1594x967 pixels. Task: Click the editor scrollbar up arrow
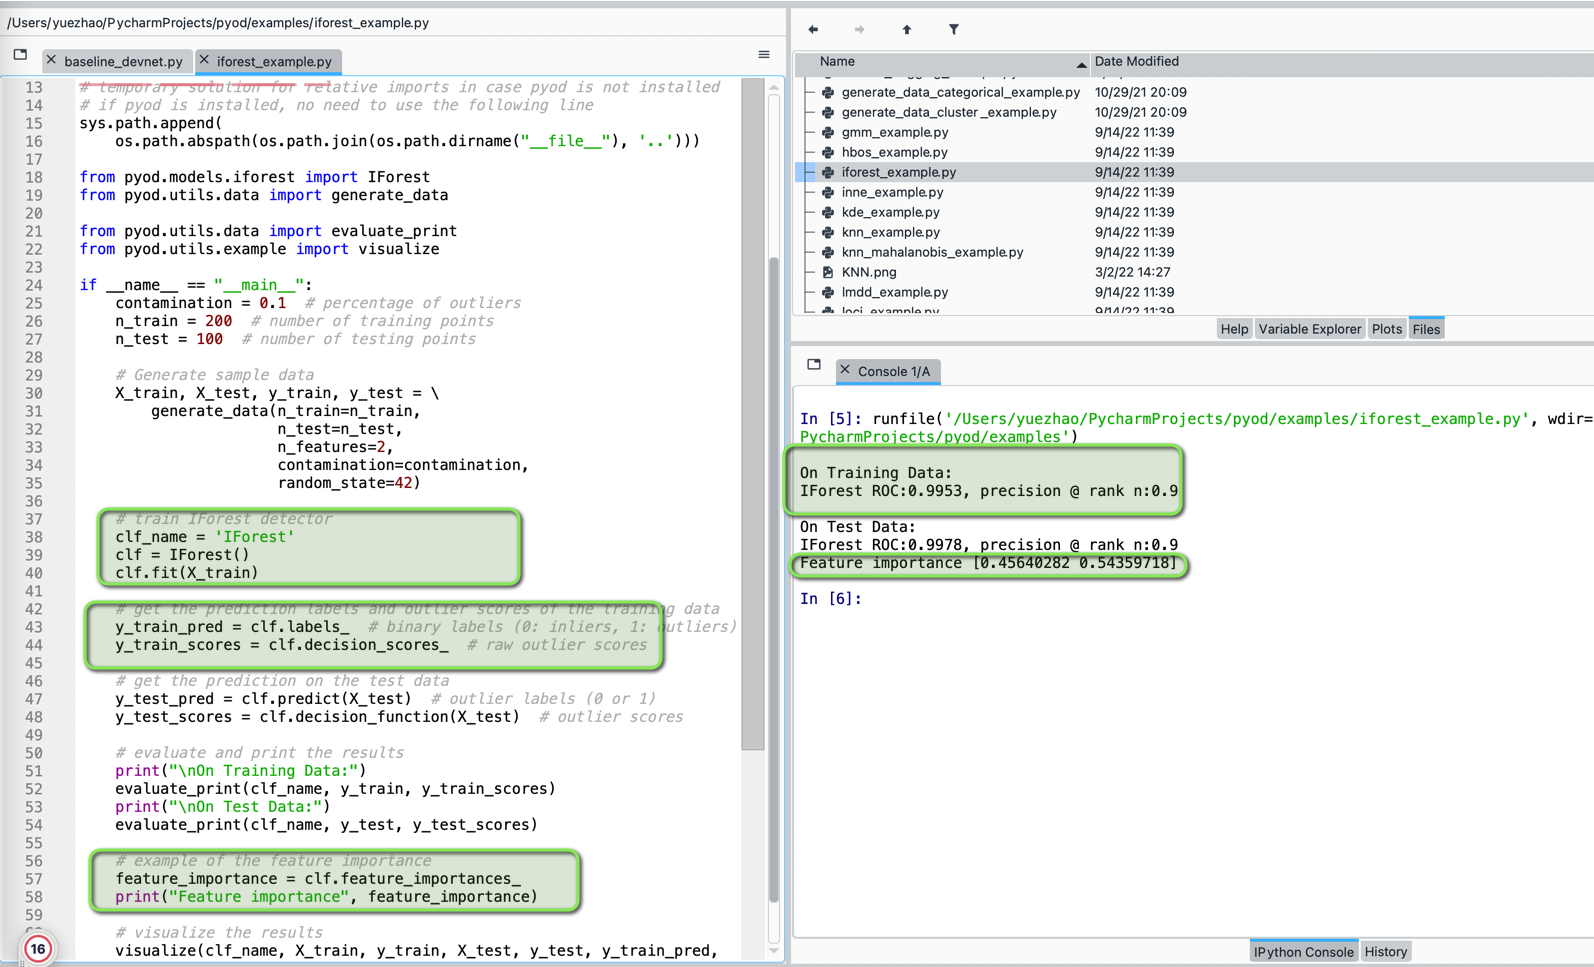[x=774, y=88]
